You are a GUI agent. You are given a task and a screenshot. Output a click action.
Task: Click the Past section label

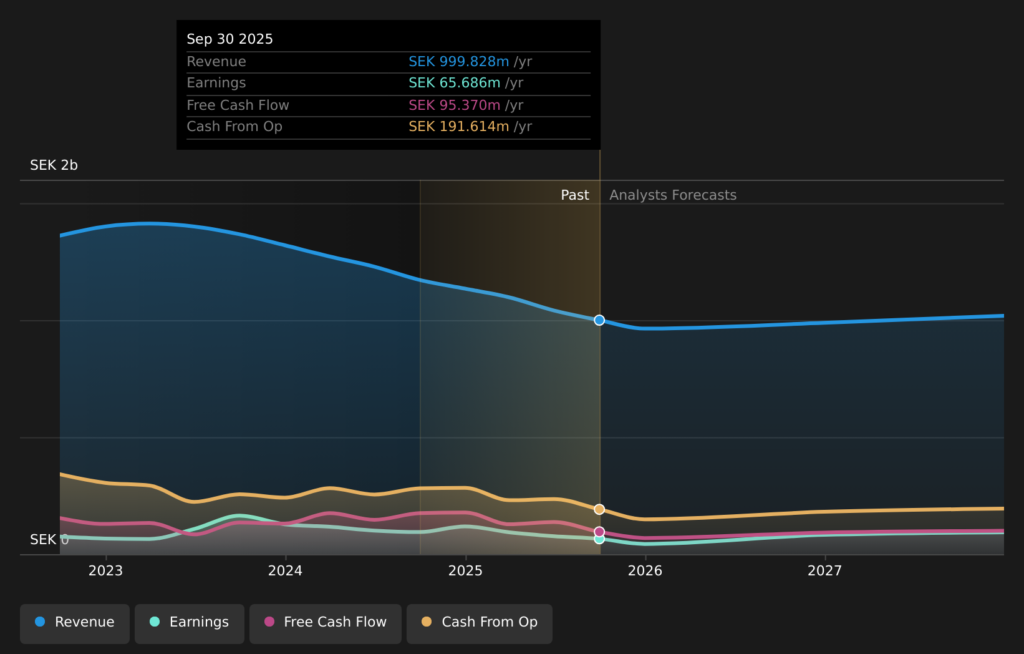574,195
